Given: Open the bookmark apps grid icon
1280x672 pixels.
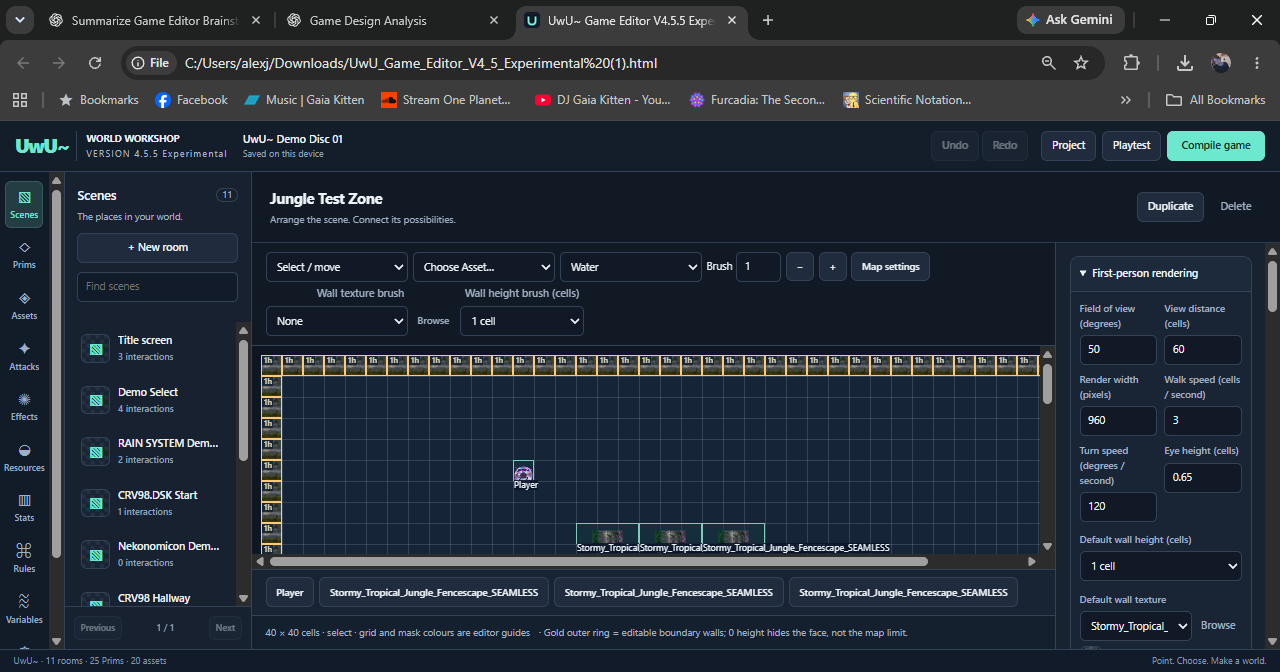Looking at the screenshot, I should [19, 100].
